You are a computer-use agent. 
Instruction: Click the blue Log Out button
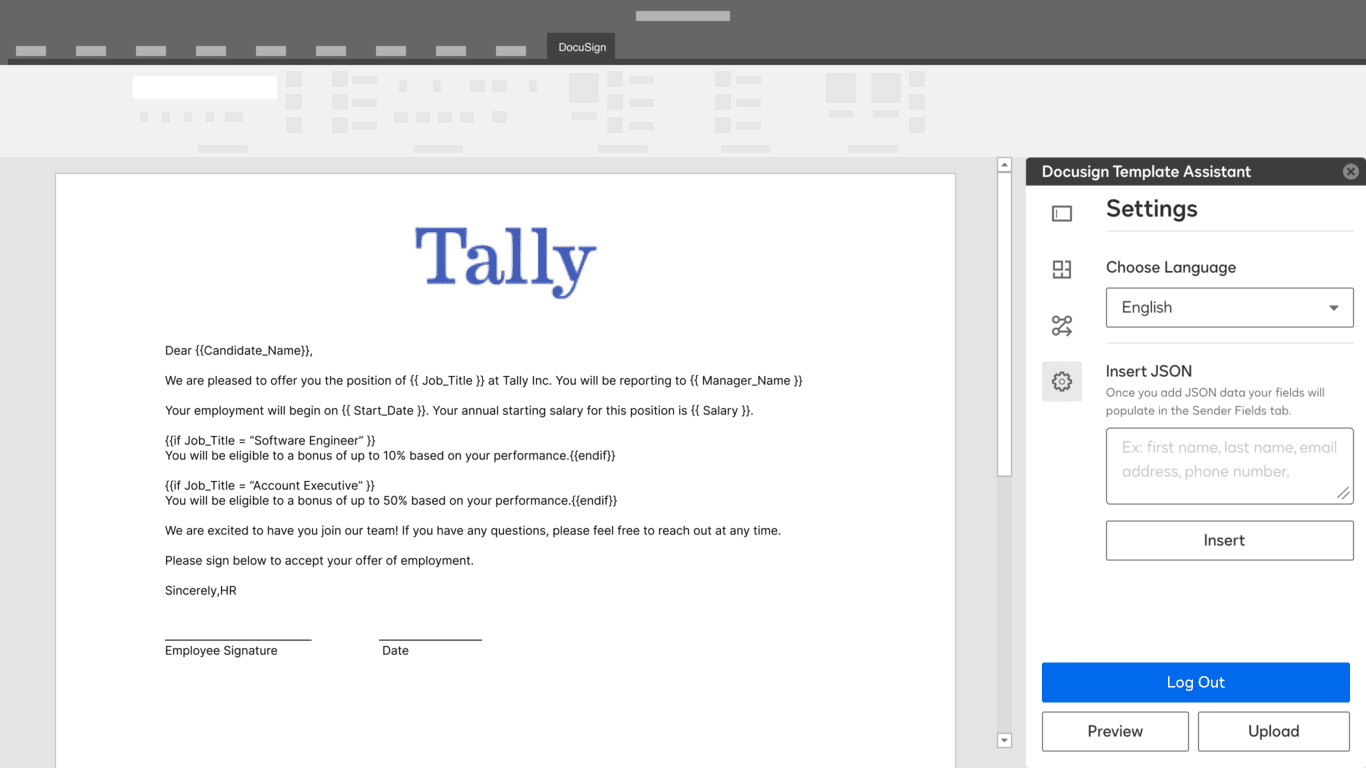(1195, 682)
